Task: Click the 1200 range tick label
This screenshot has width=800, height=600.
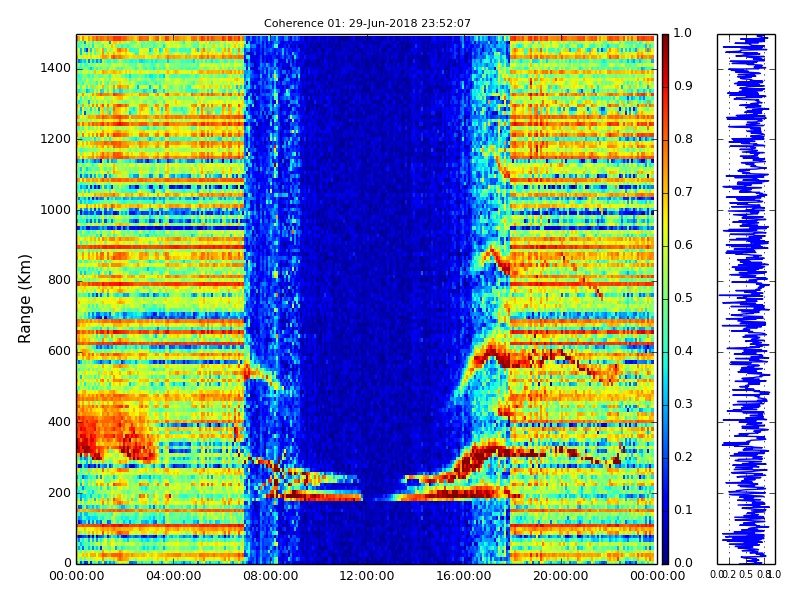Action: pyautogui.click(x=56, y=139)
